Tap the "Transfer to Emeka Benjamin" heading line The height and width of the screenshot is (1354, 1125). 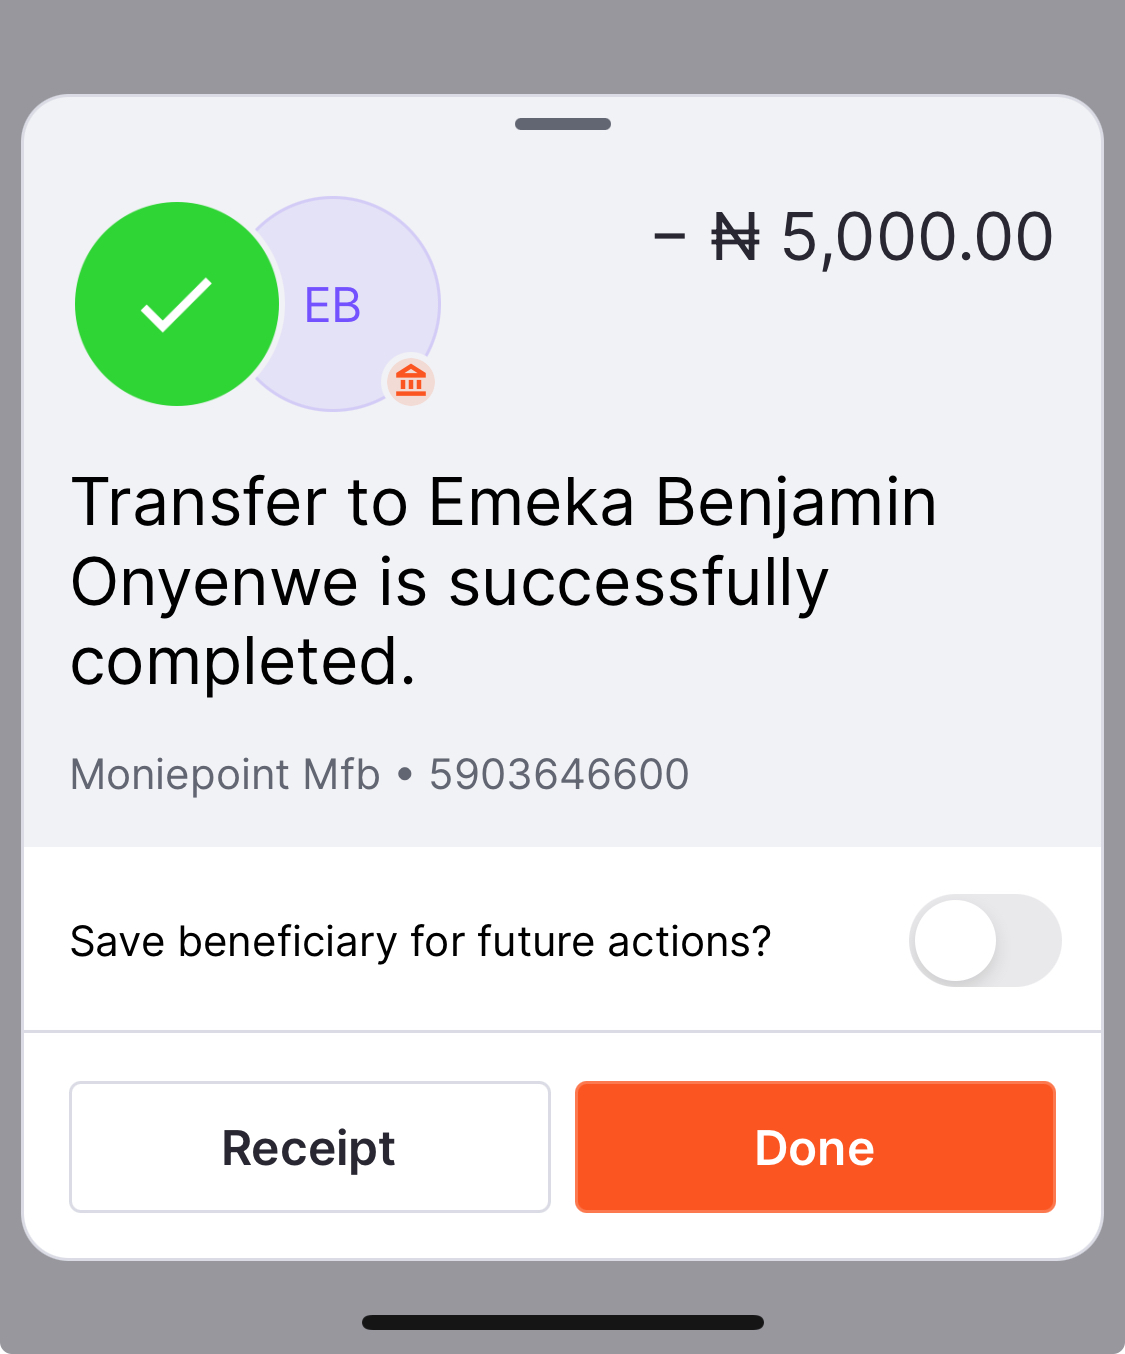tap(504, 502)
